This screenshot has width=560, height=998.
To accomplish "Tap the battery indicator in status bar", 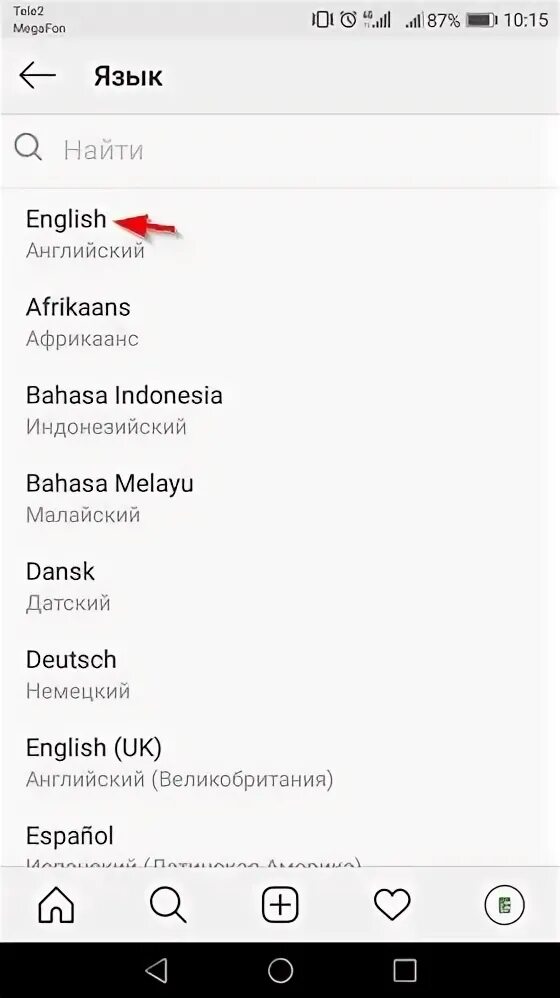I will click(481, 20).
